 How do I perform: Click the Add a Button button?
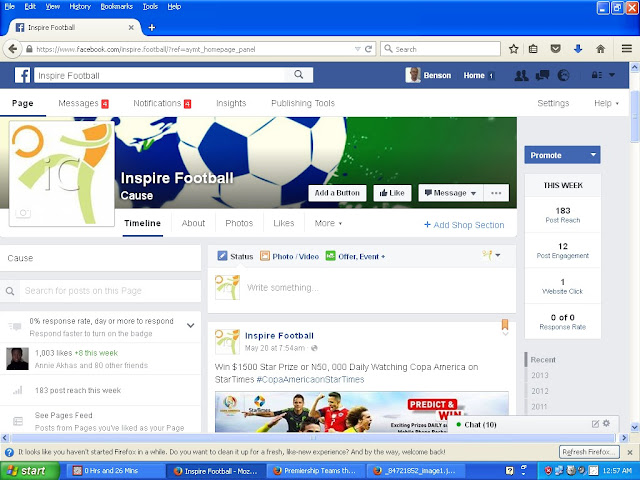click(x=337, y=193)
